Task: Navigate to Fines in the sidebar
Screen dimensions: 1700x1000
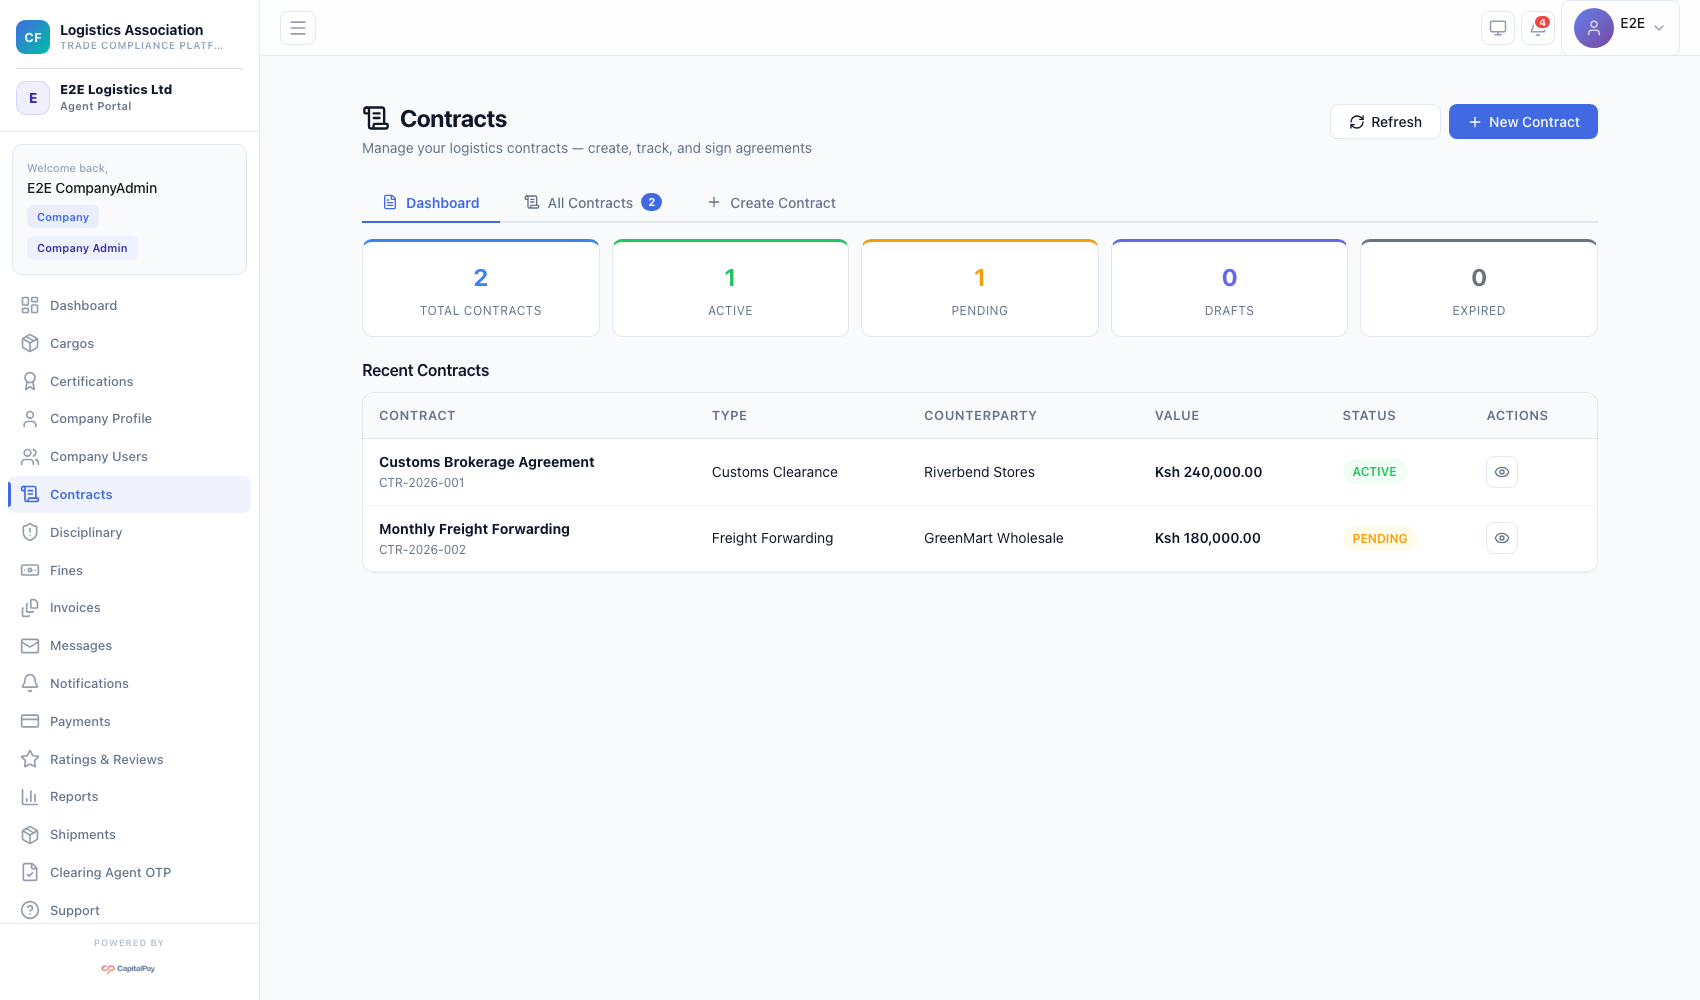Action: 66,570
